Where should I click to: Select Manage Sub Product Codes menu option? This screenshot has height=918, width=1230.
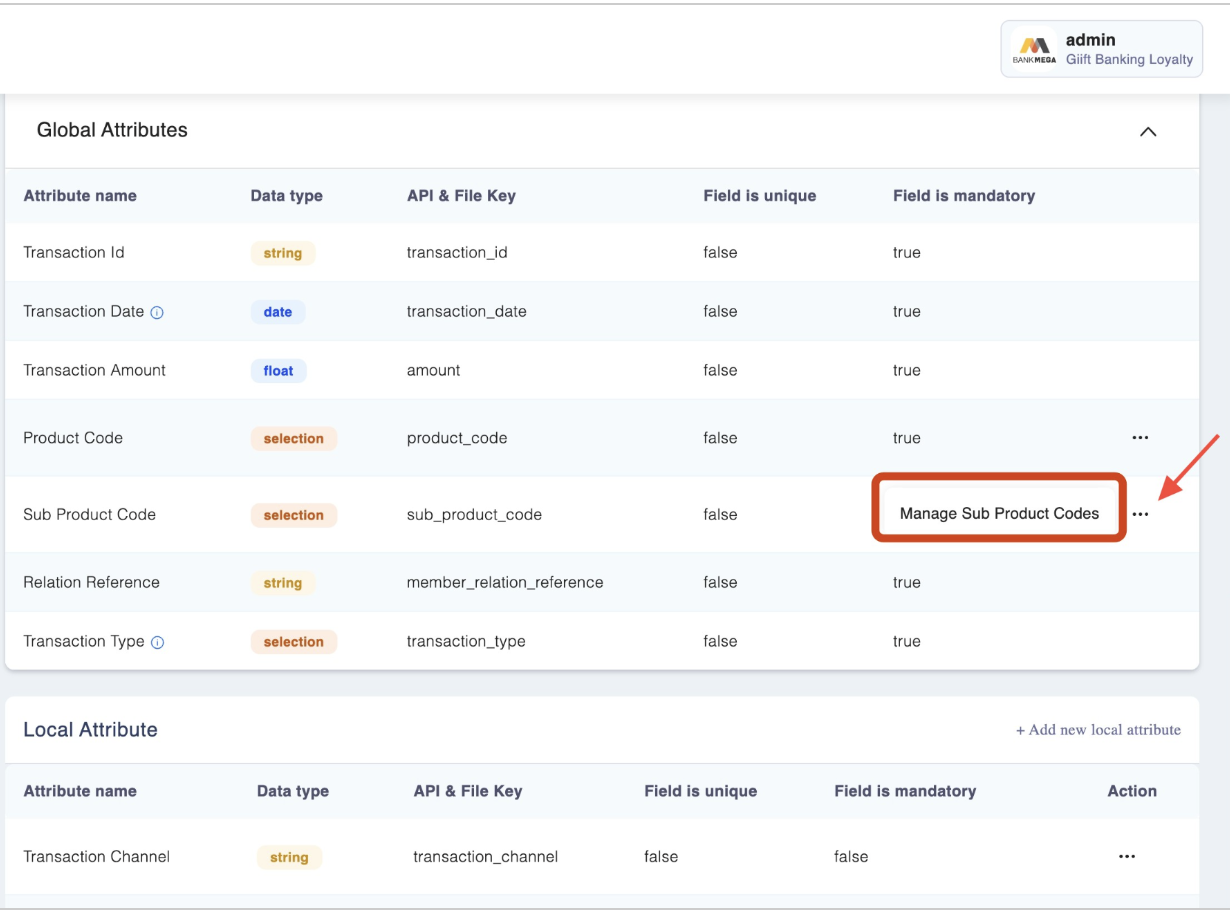pyautogui.click(x=999, y=514)
